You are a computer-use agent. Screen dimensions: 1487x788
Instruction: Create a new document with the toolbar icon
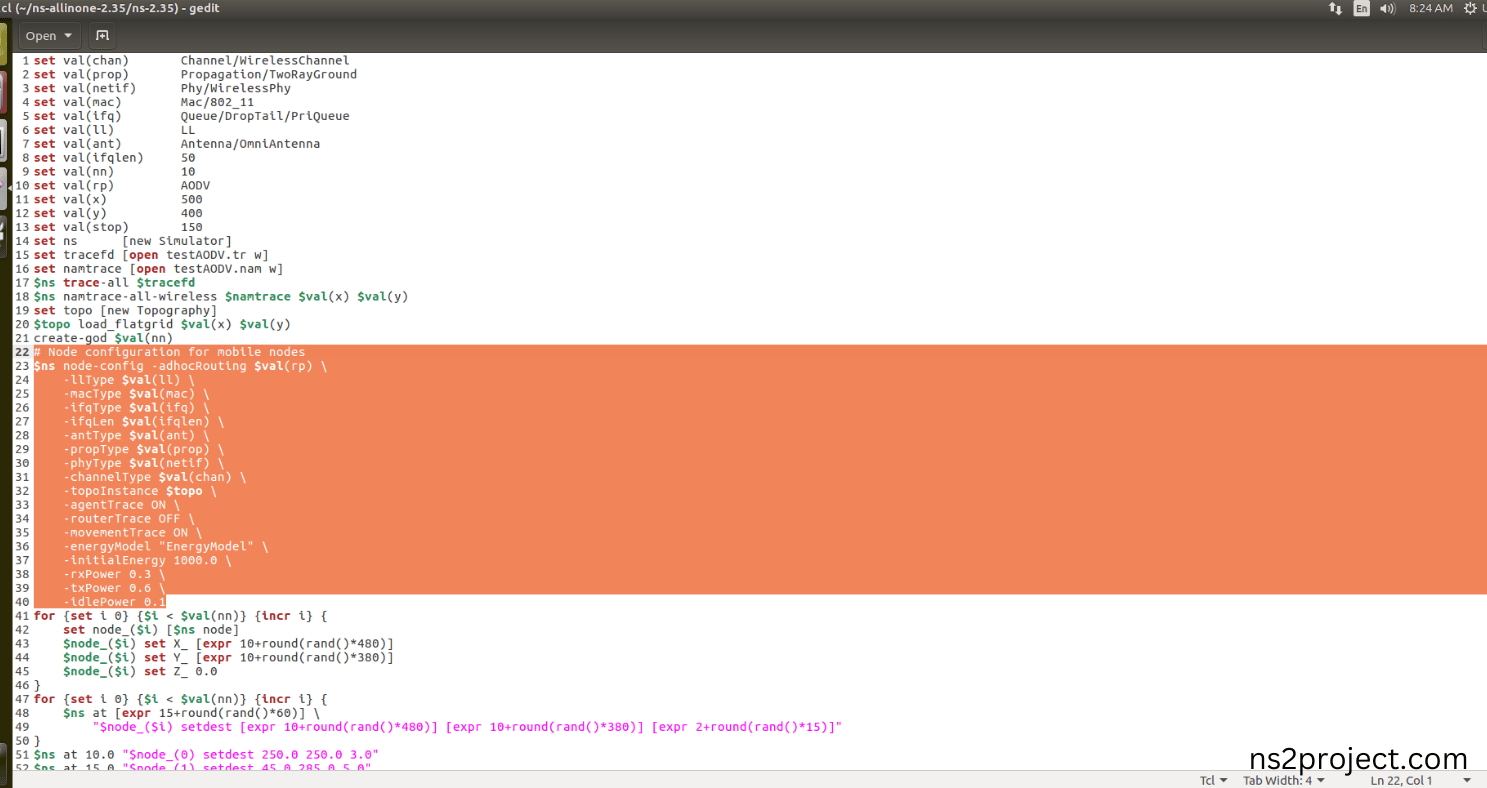(x=102, y=36)
